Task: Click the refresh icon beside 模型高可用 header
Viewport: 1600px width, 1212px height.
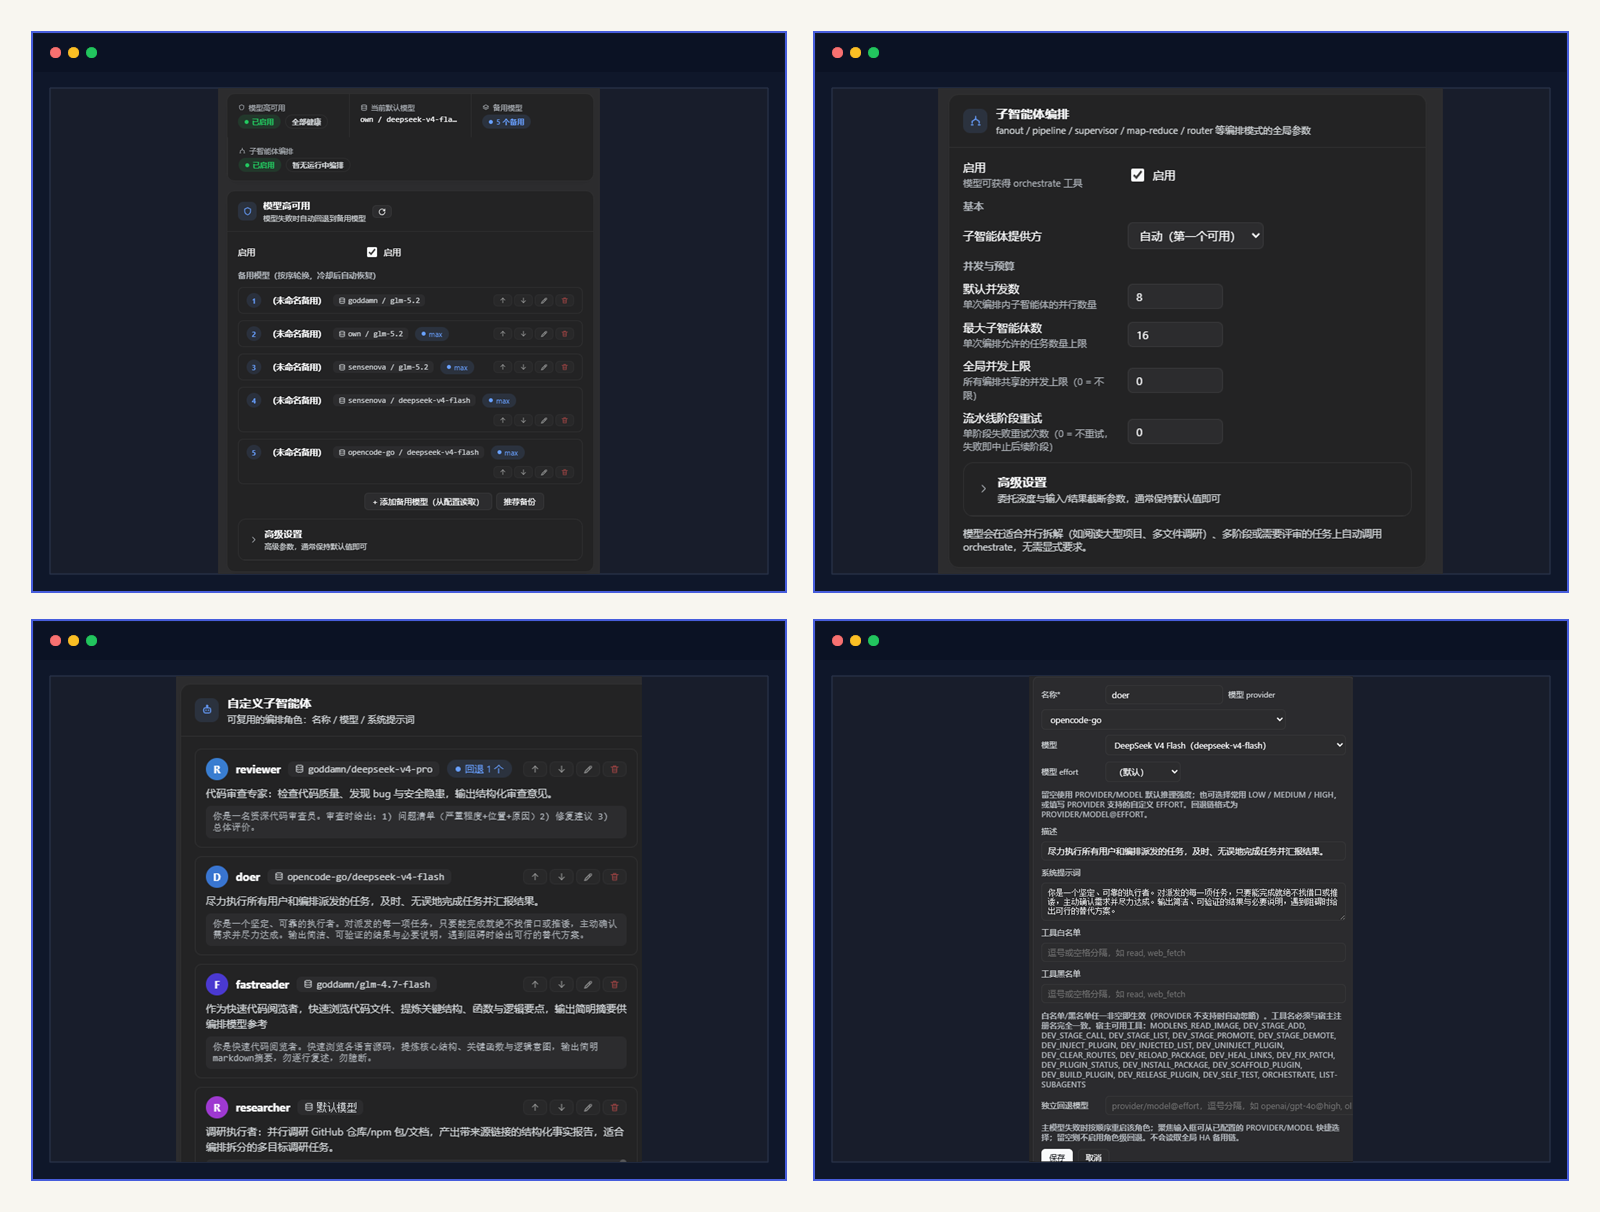Action: (382, 212)
